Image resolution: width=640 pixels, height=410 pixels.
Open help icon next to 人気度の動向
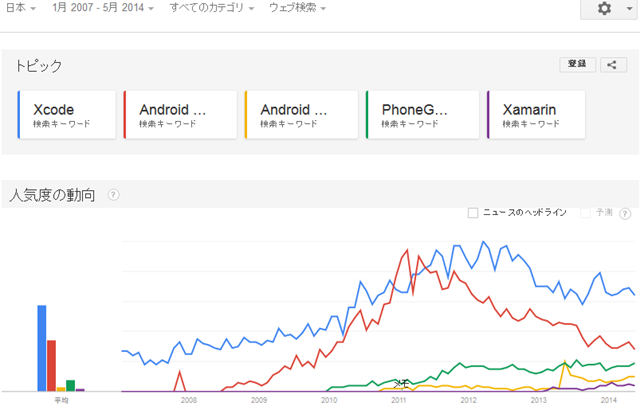coord(113,195)
